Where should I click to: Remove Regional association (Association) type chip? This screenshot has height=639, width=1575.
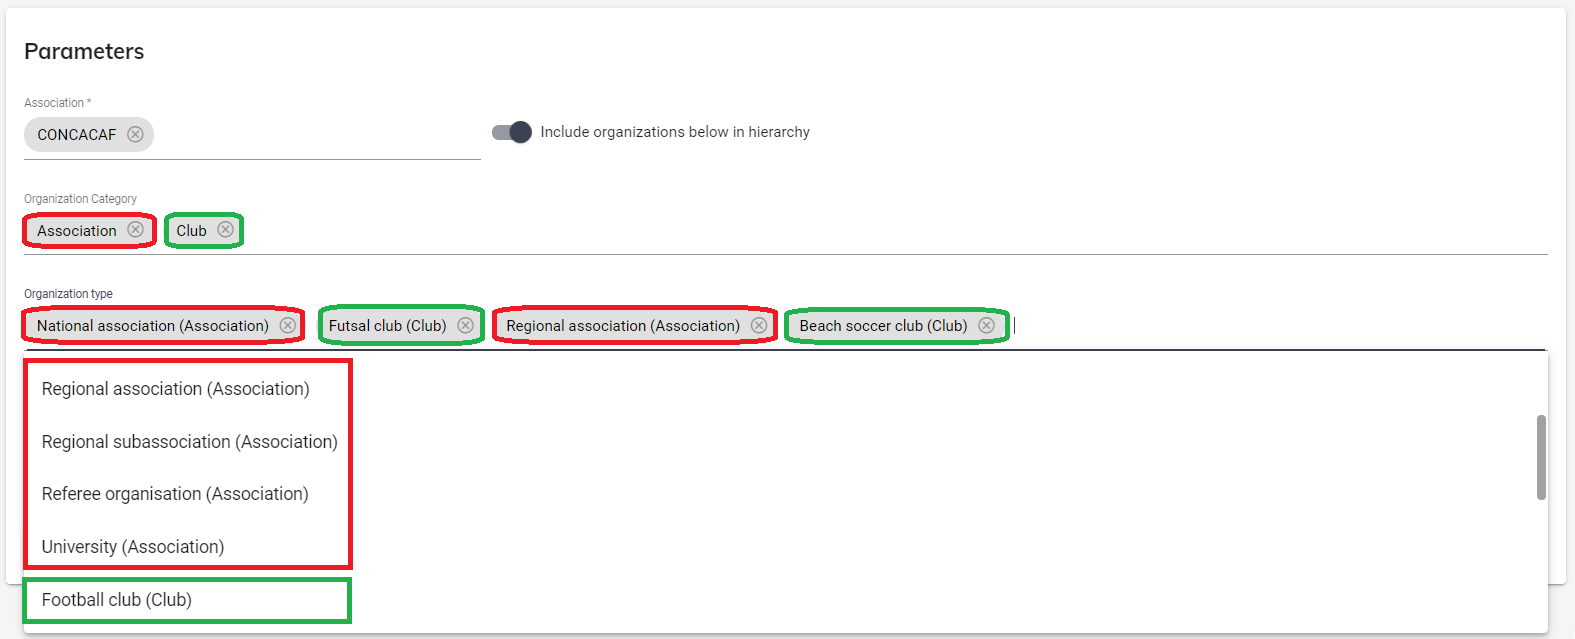coord(759,325)
